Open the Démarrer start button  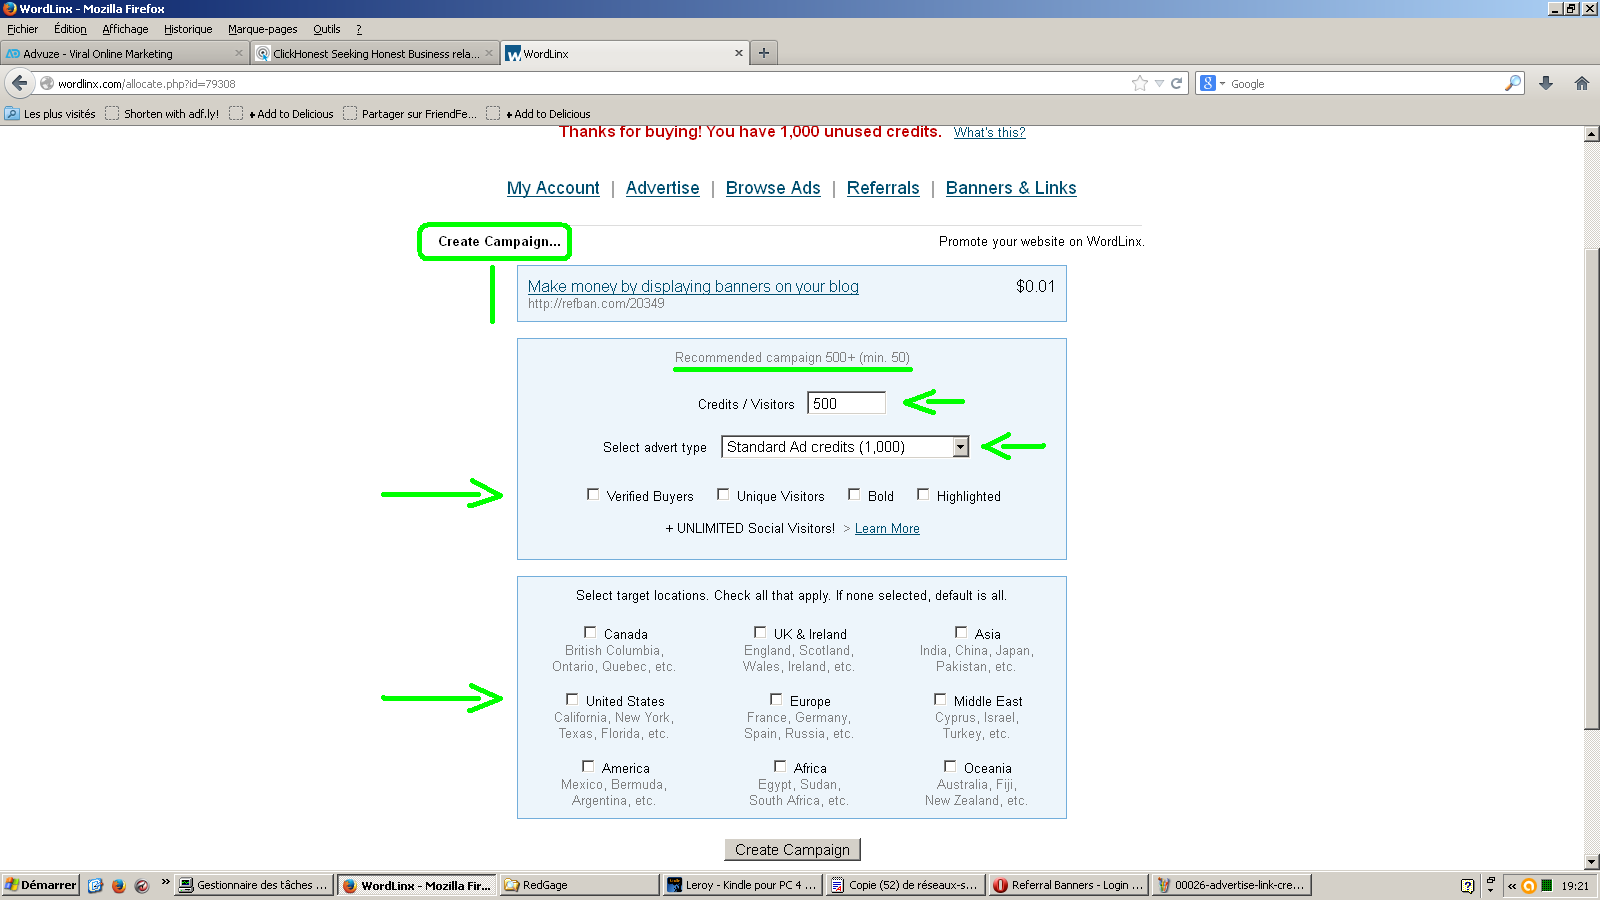pos(40,885)
